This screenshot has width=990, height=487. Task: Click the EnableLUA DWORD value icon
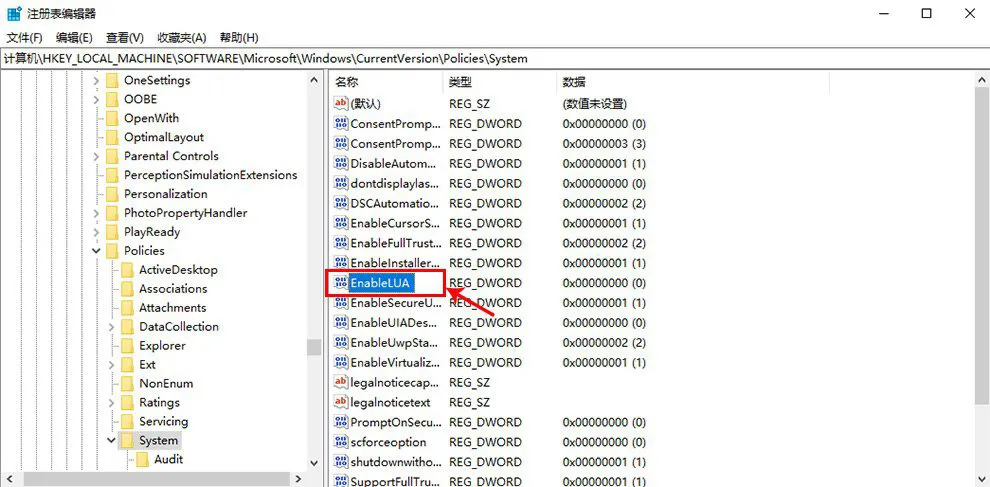[x=340, y=283]
